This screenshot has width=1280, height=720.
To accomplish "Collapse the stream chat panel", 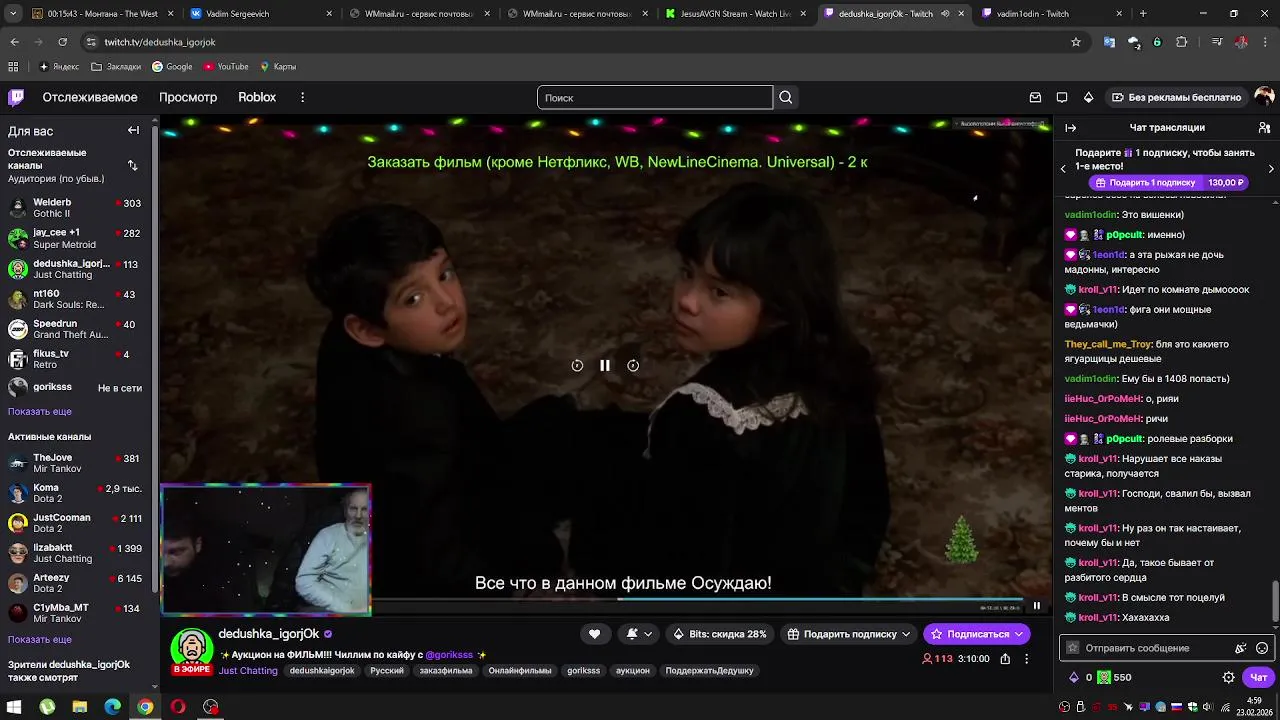I will coord(1070,128).
